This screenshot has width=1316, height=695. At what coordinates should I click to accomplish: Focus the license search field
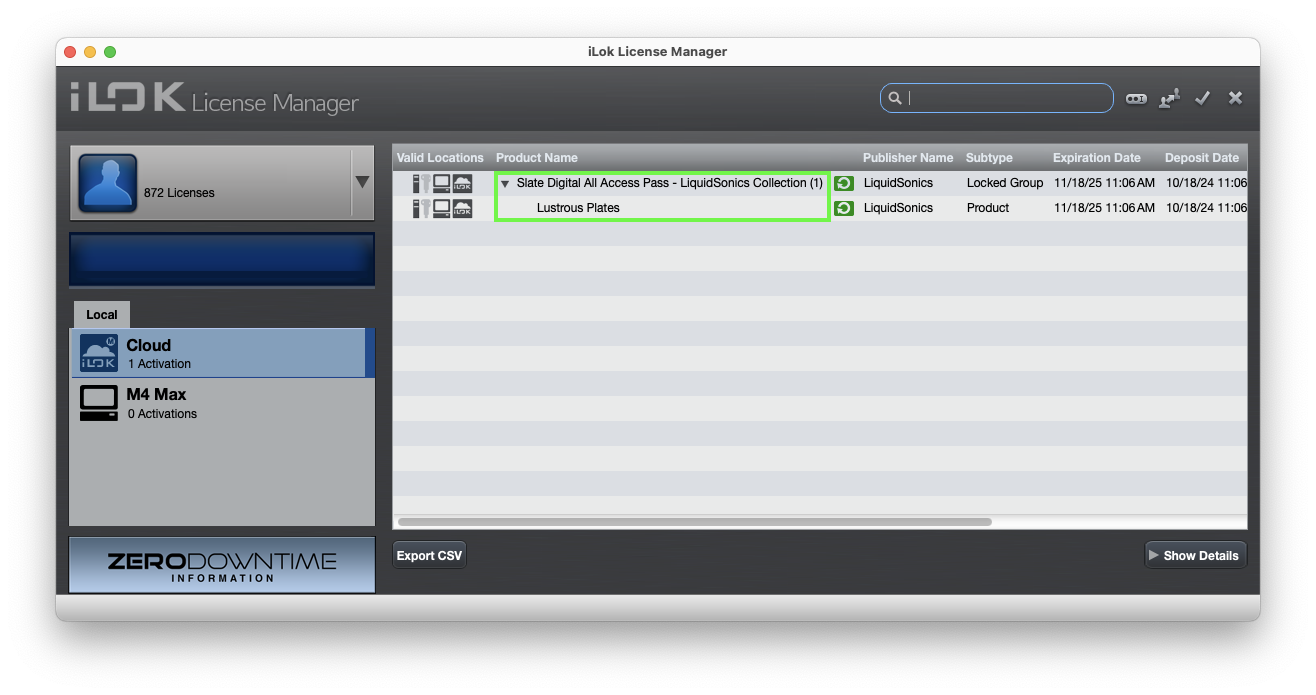[x=997, y=98]
